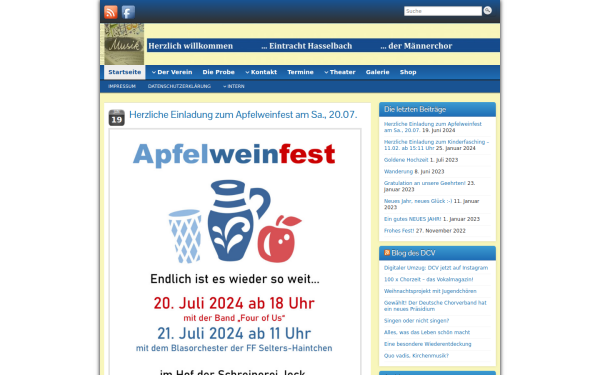Open post title Herzliche Einladung zum Apfelweinfest
This screenshot has width=600, height=375.
243,115
